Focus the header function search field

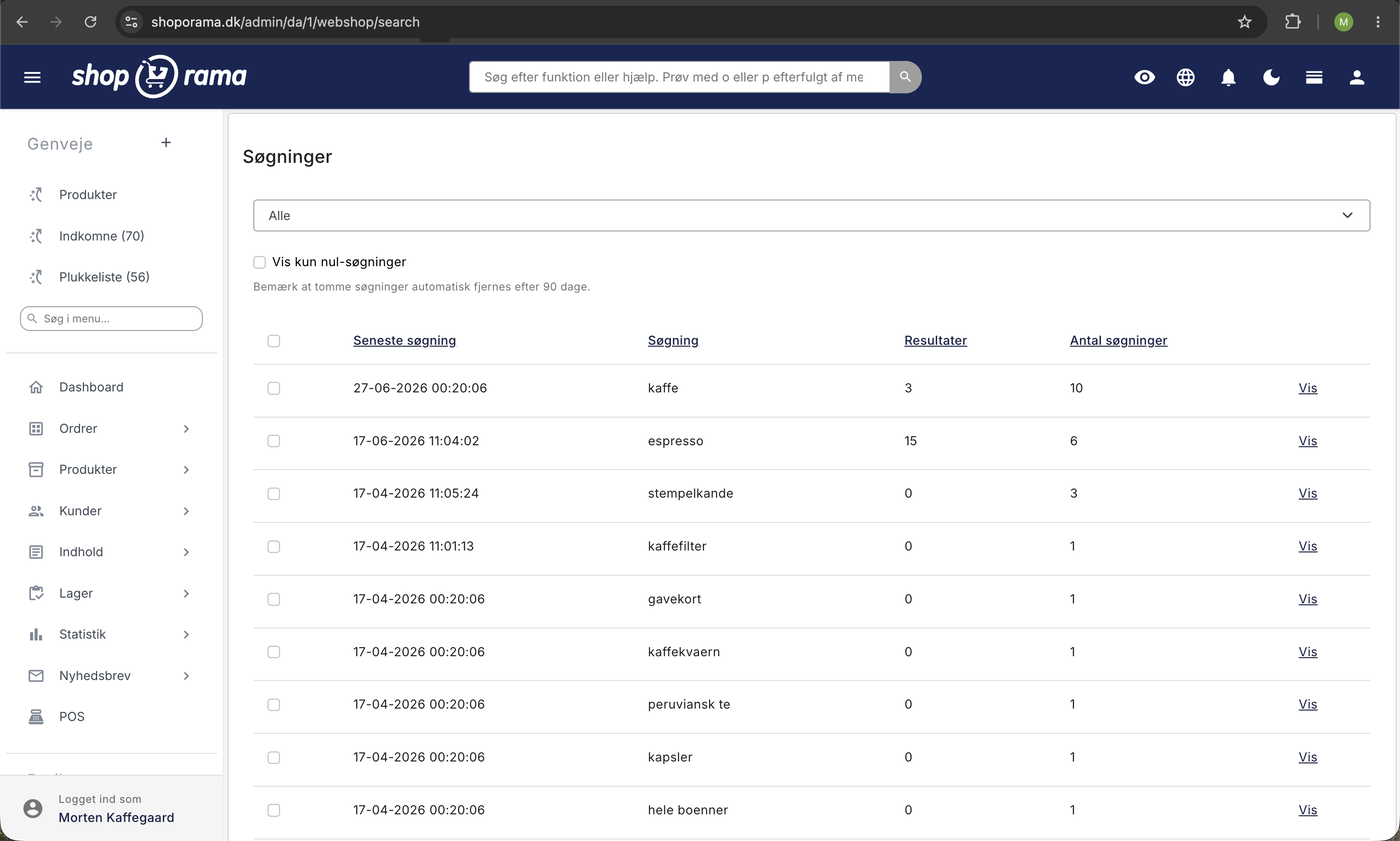(x=679, y=77)
